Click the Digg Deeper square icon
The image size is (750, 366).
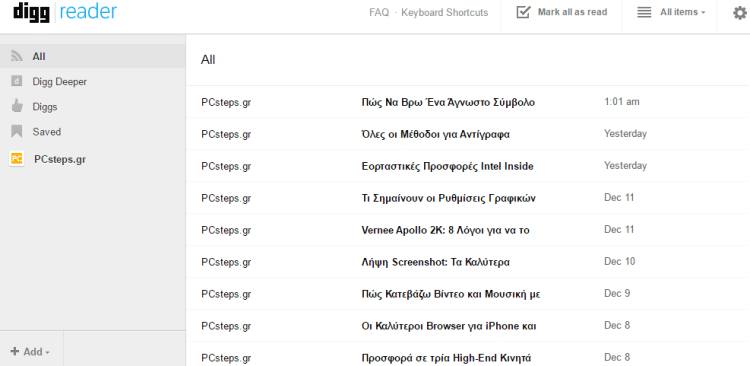(17, 82)
